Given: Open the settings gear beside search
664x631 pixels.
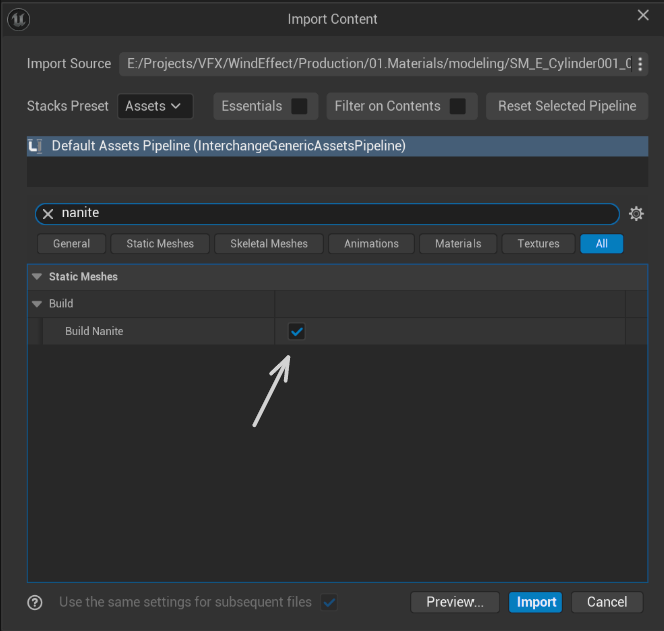Looking at the screenshot, I should 636,214.
